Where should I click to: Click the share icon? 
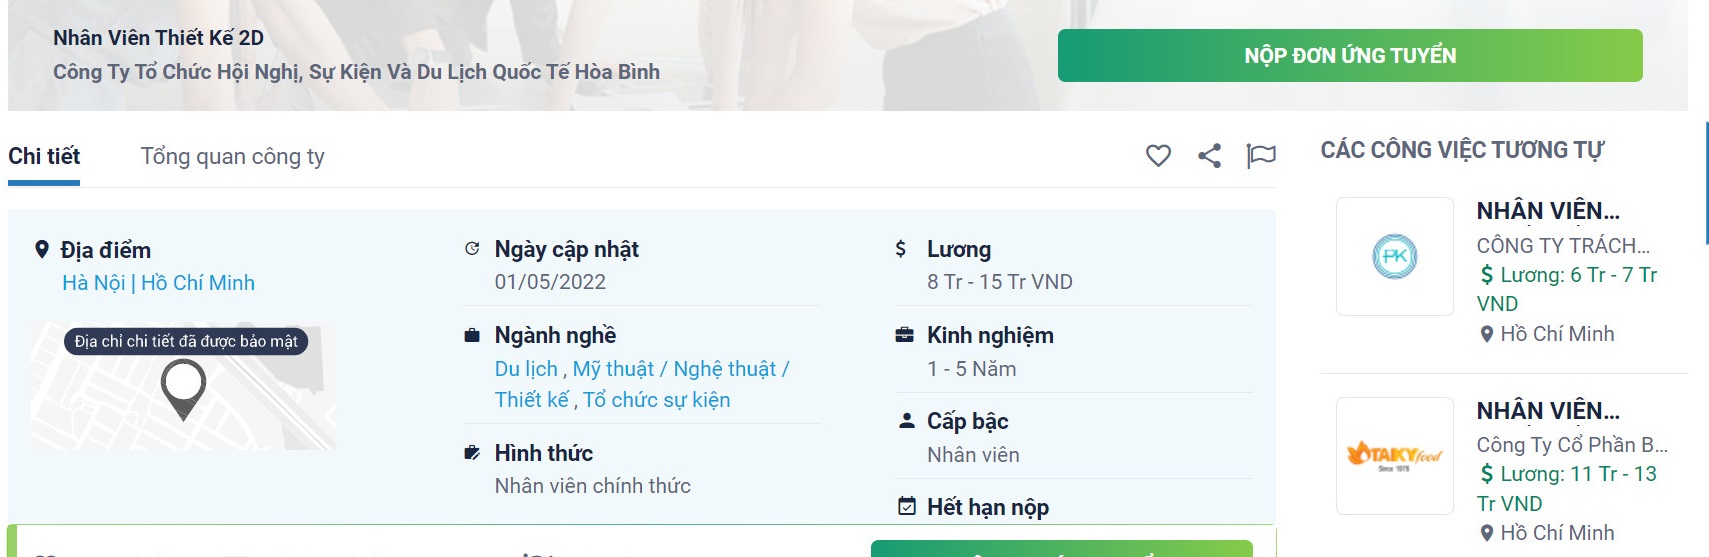[x=1209, y=156]
